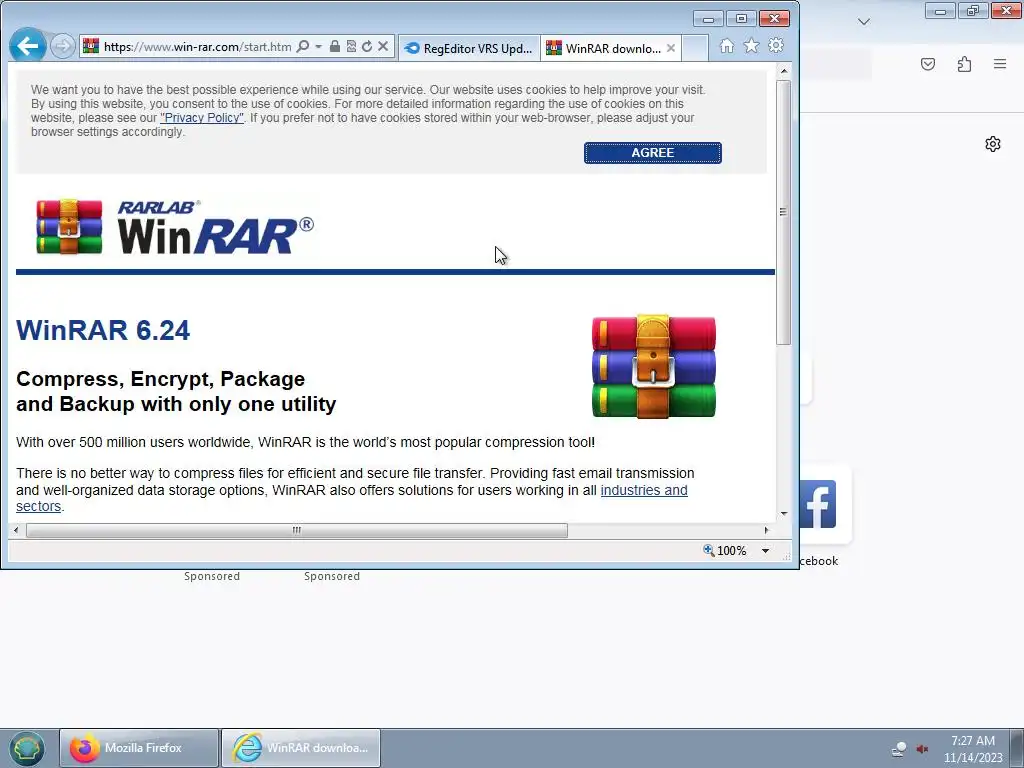The image size is (1024, 768).
Task: Click the vertical scrollbar thumb
Action: pyautogui.click(x=784, y=212)
